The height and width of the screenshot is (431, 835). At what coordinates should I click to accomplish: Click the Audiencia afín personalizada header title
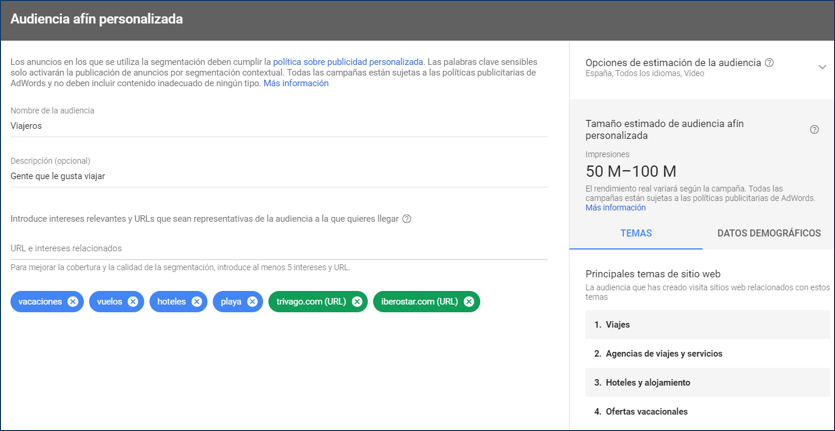pos(96,19)
